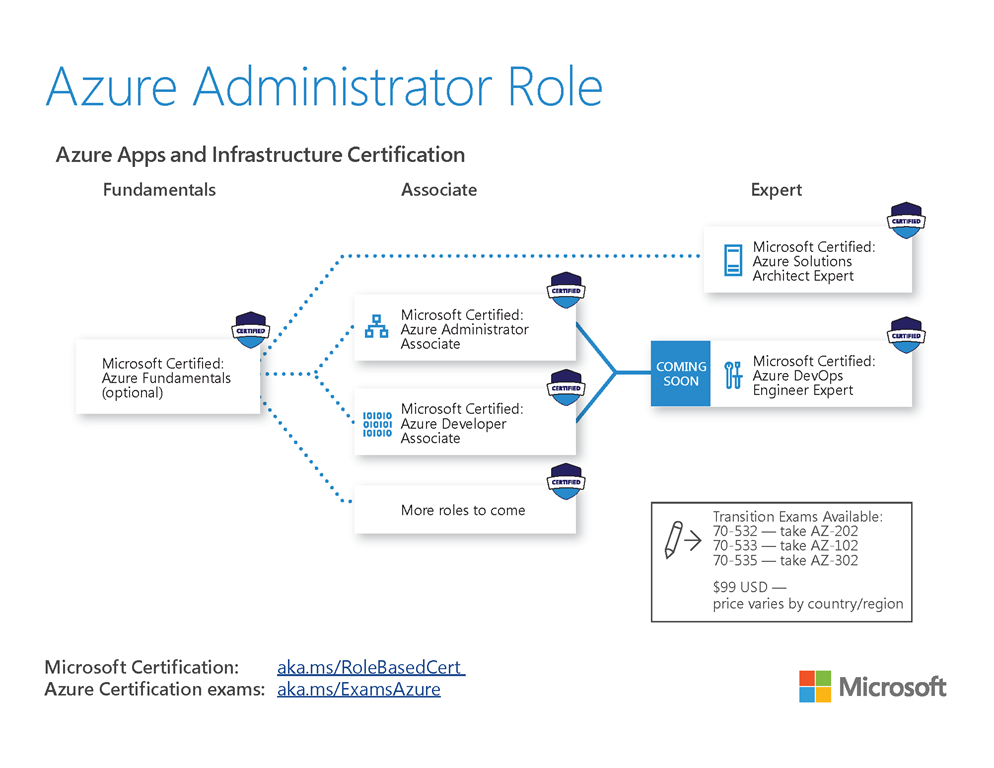Screen dimensions: 994x768
Task: Click the Associate column heading
Action: click(x=439, y=190)
